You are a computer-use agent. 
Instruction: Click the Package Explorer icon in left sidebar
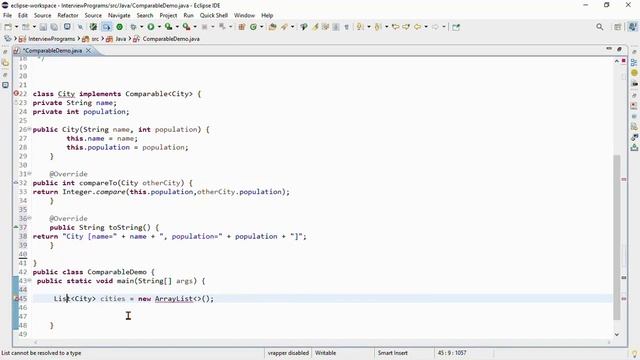5,63
